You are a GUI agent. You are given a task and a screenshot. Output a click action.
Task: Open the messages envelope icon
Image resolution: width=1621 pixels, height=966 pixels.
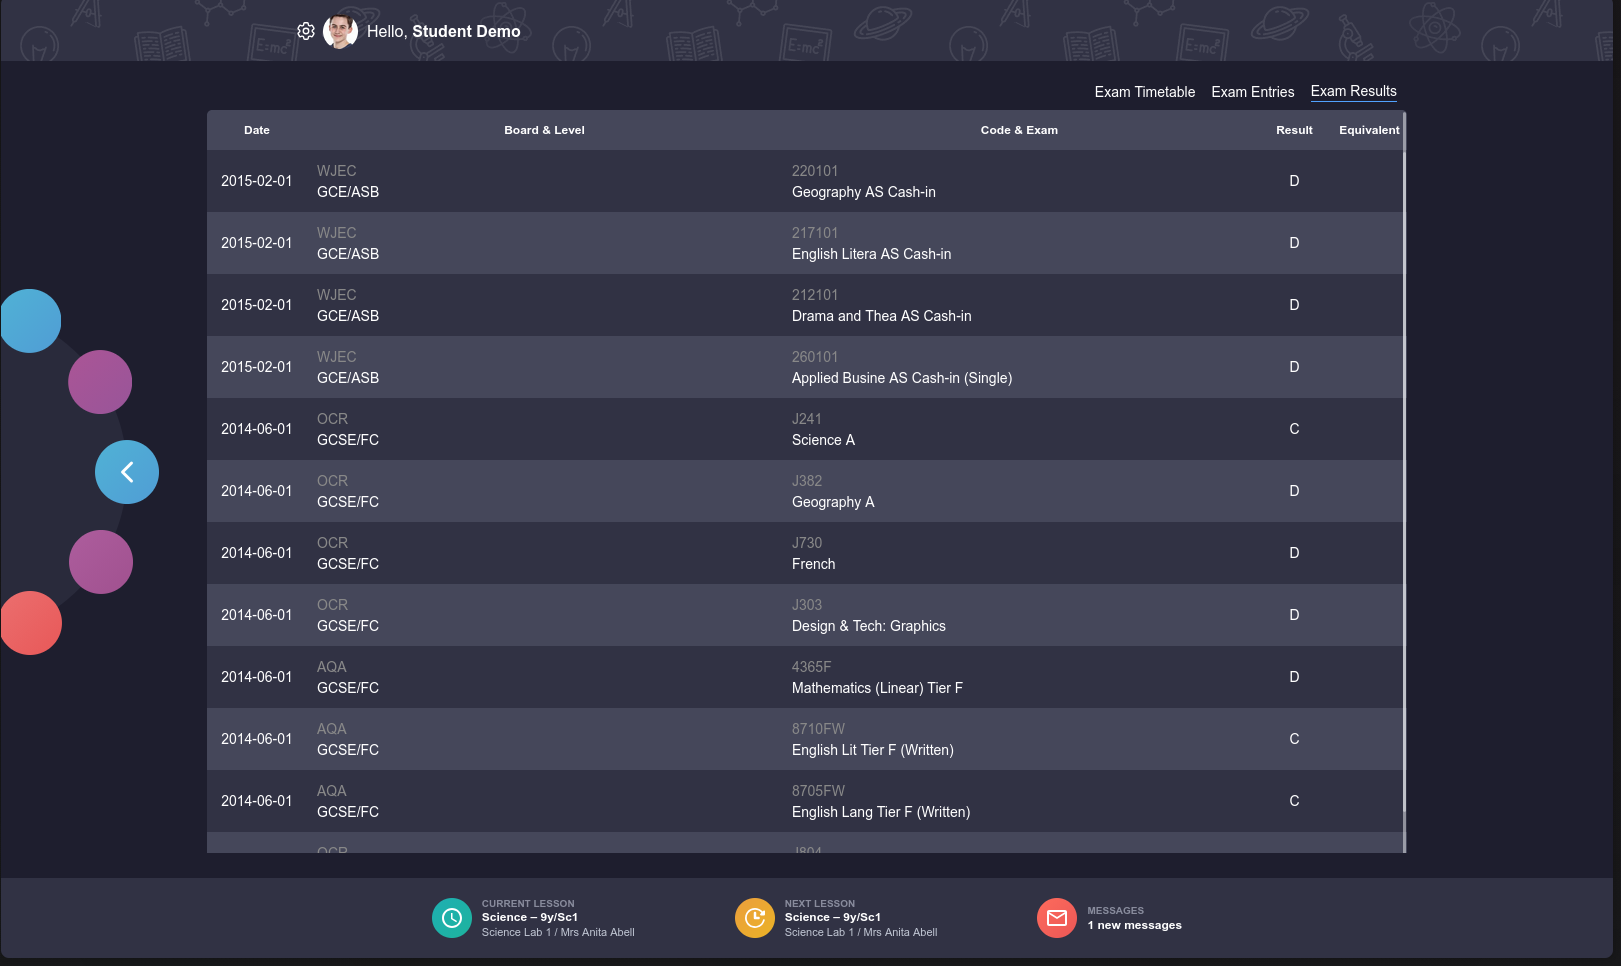coord(1057,918)
